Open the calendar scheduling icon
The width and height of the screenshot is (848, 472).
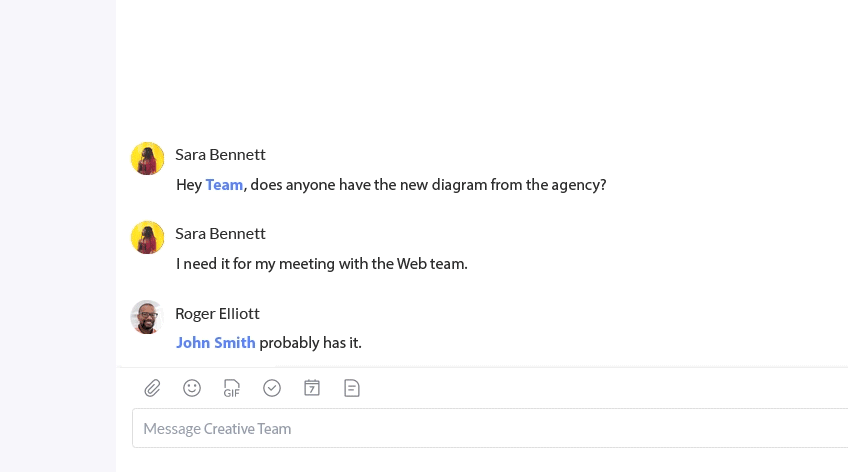[x=312, y=388]
